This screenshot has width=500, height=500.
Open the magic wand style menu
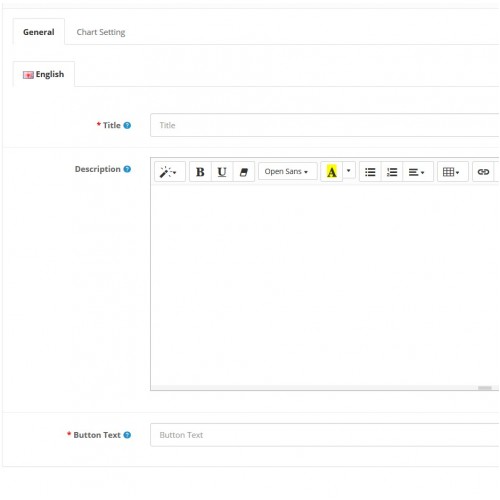(169, 172)
